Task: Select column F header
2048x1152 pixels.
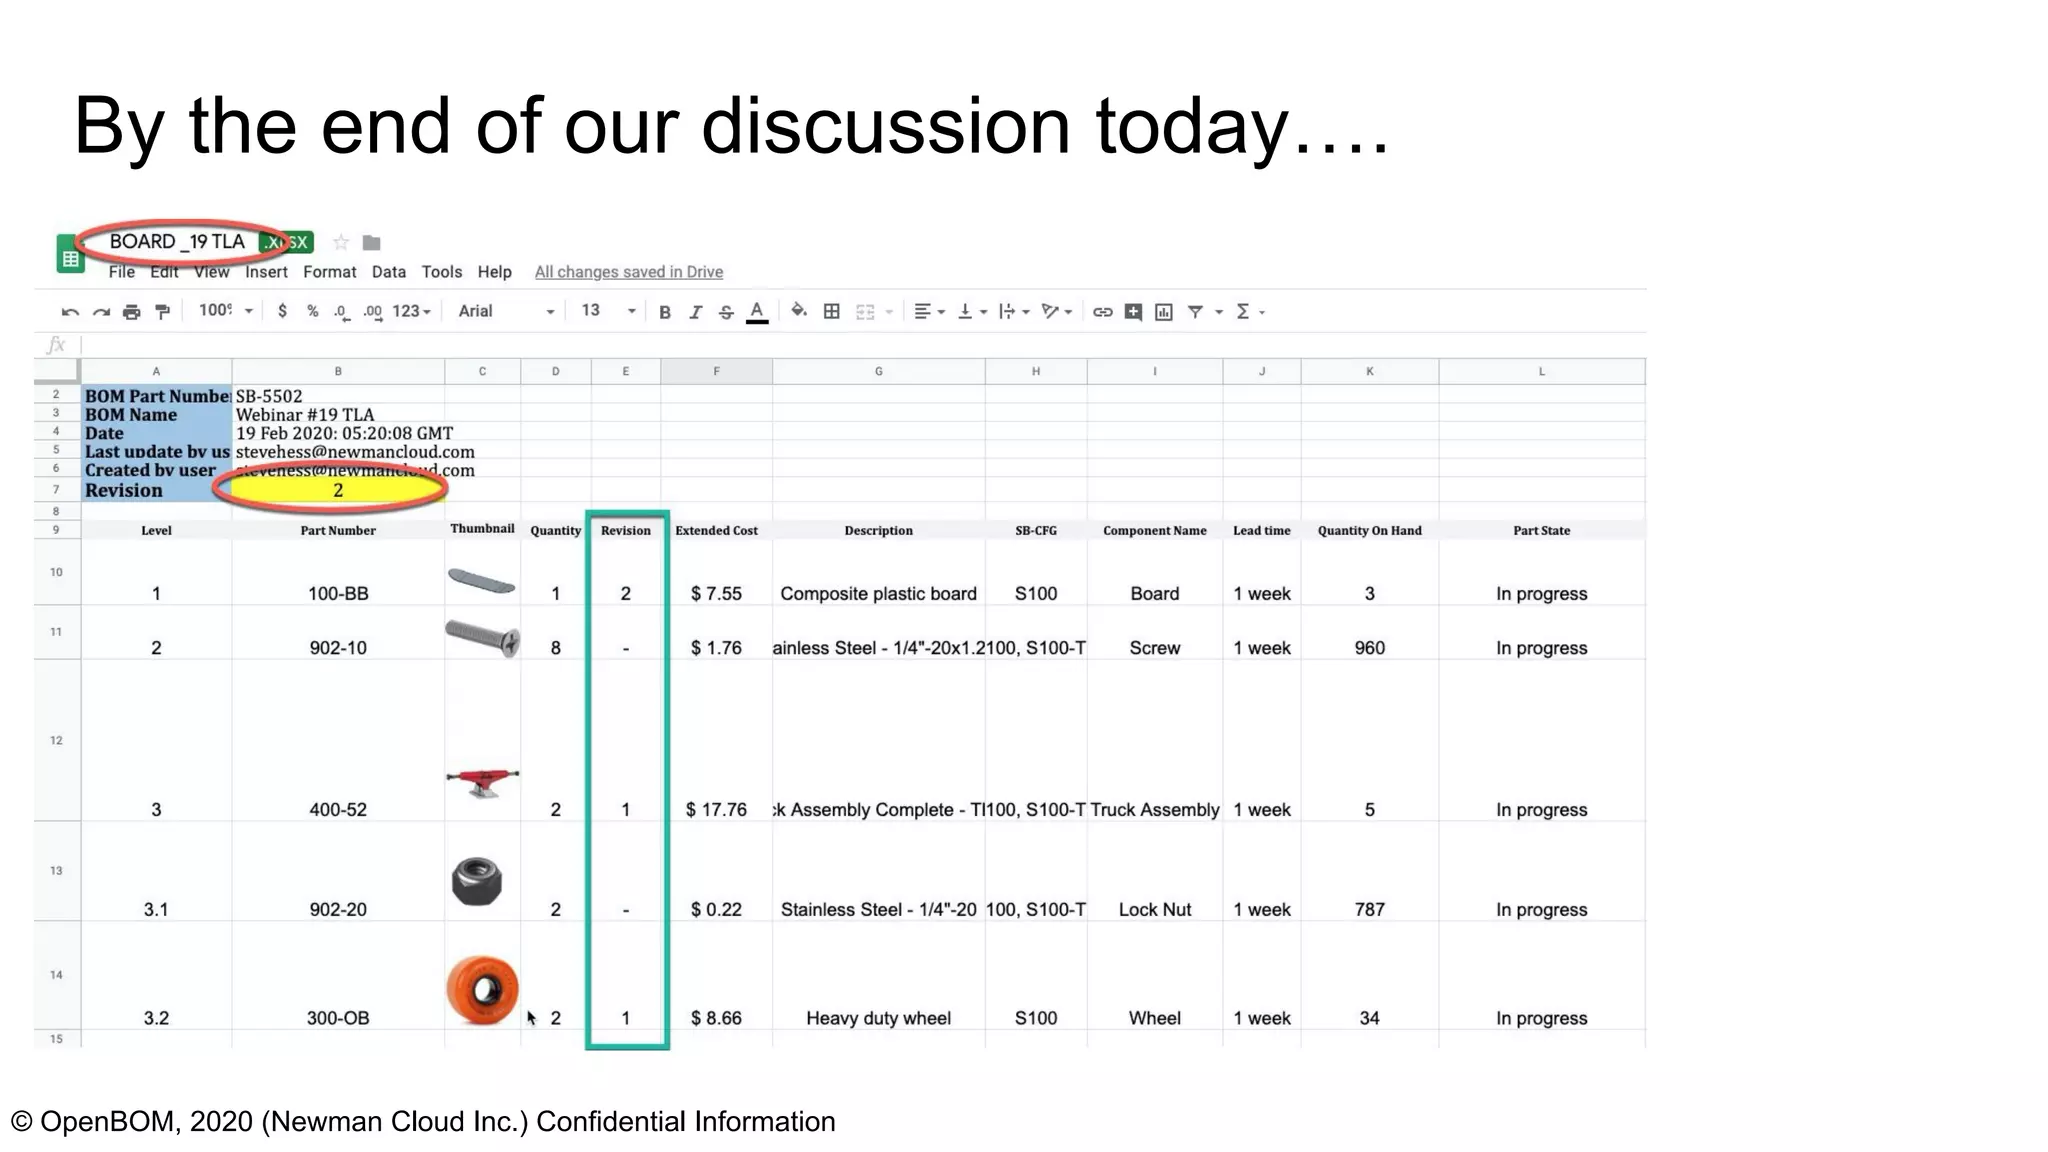Action: [x=716, y=371]
